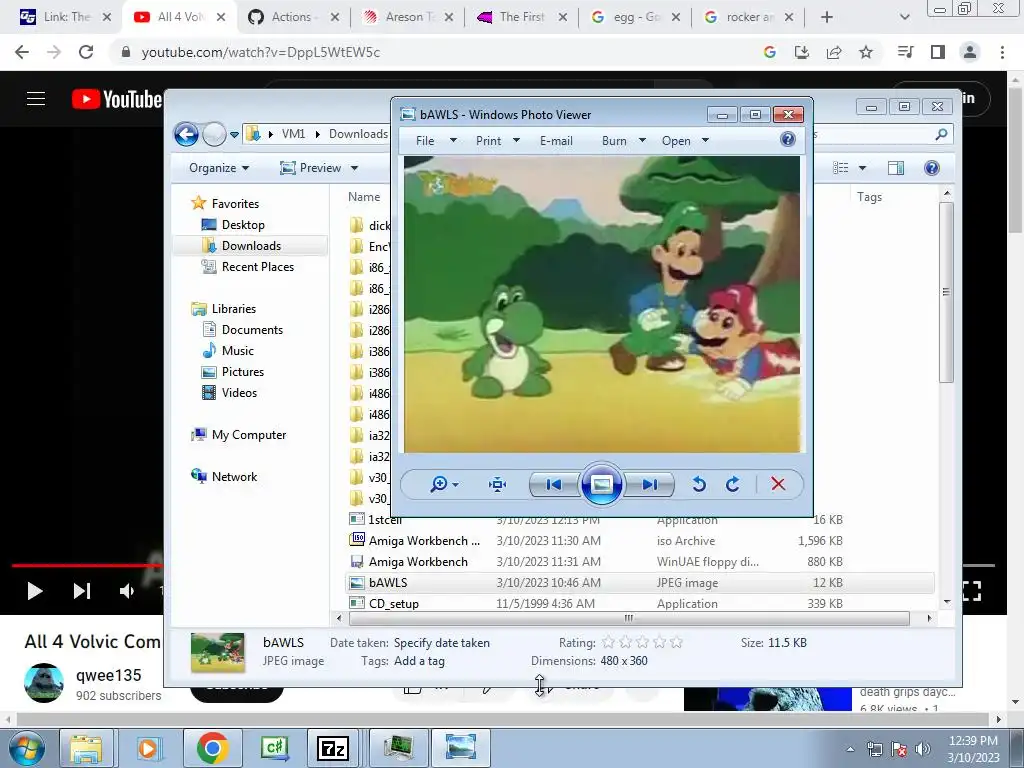
Task: Open Explorer recent pages dropdown arrow
Action: 234,135
